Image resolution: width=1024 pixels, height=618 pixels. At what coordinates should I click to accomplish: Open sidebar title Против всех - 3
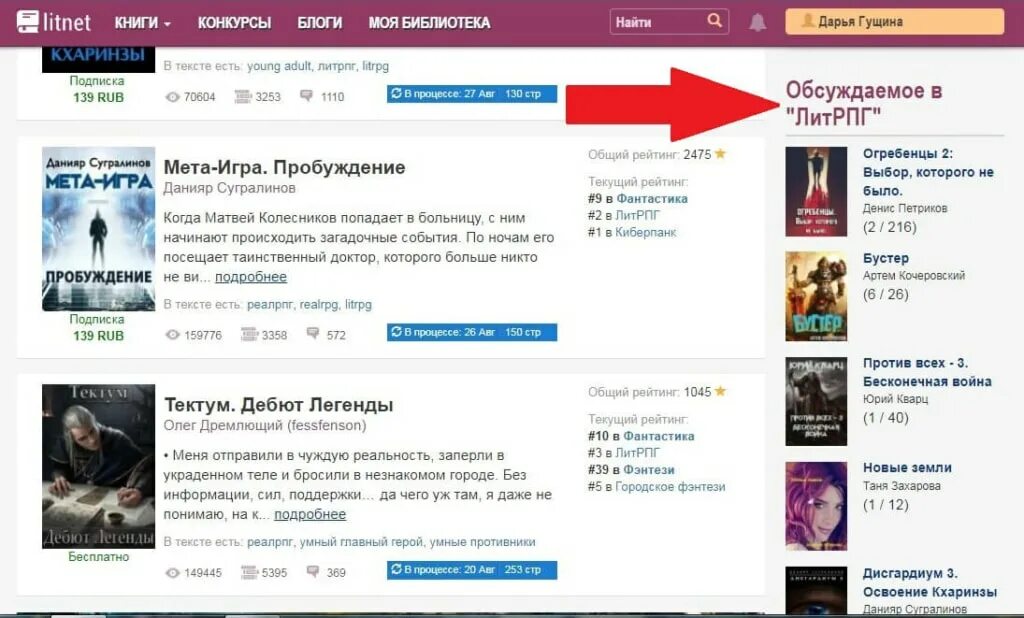coord(927,372)
